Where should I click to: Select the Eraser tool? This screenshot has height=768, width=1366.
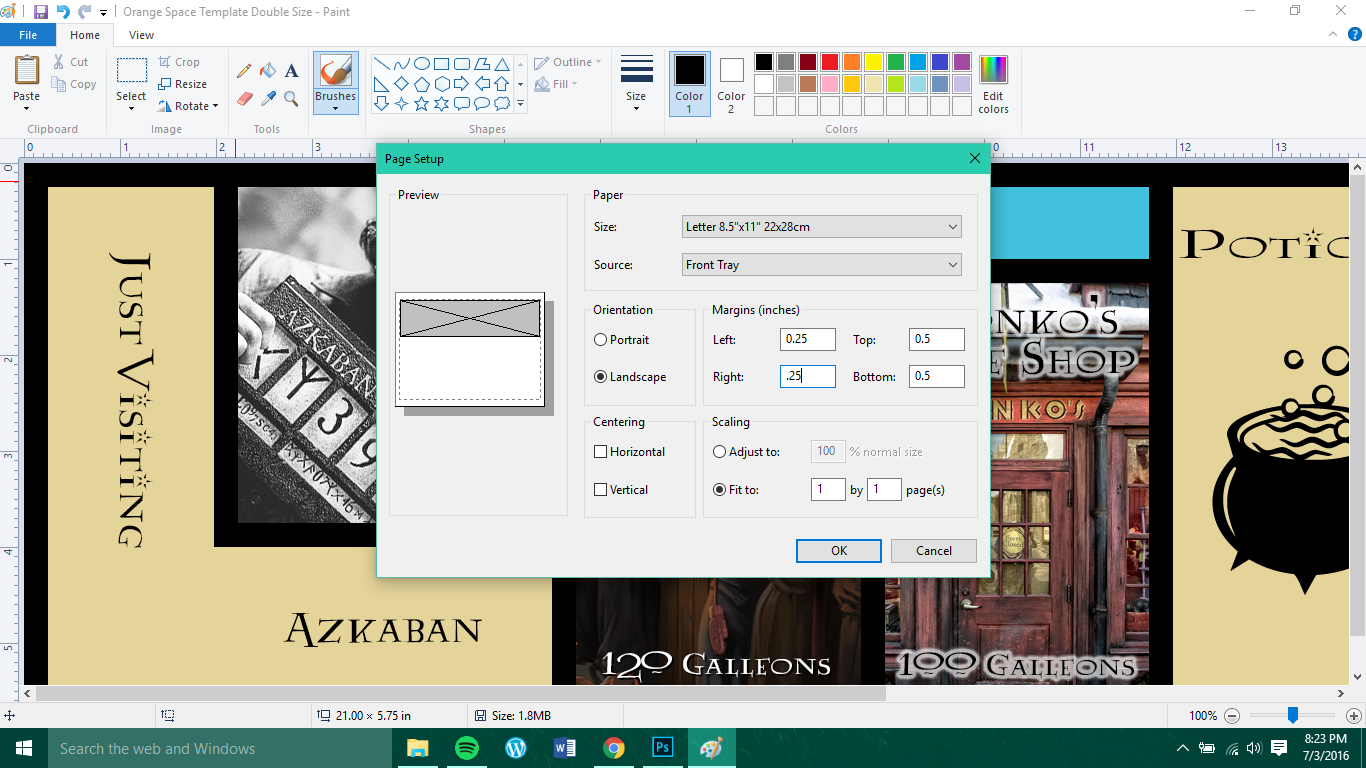point(244,98)
